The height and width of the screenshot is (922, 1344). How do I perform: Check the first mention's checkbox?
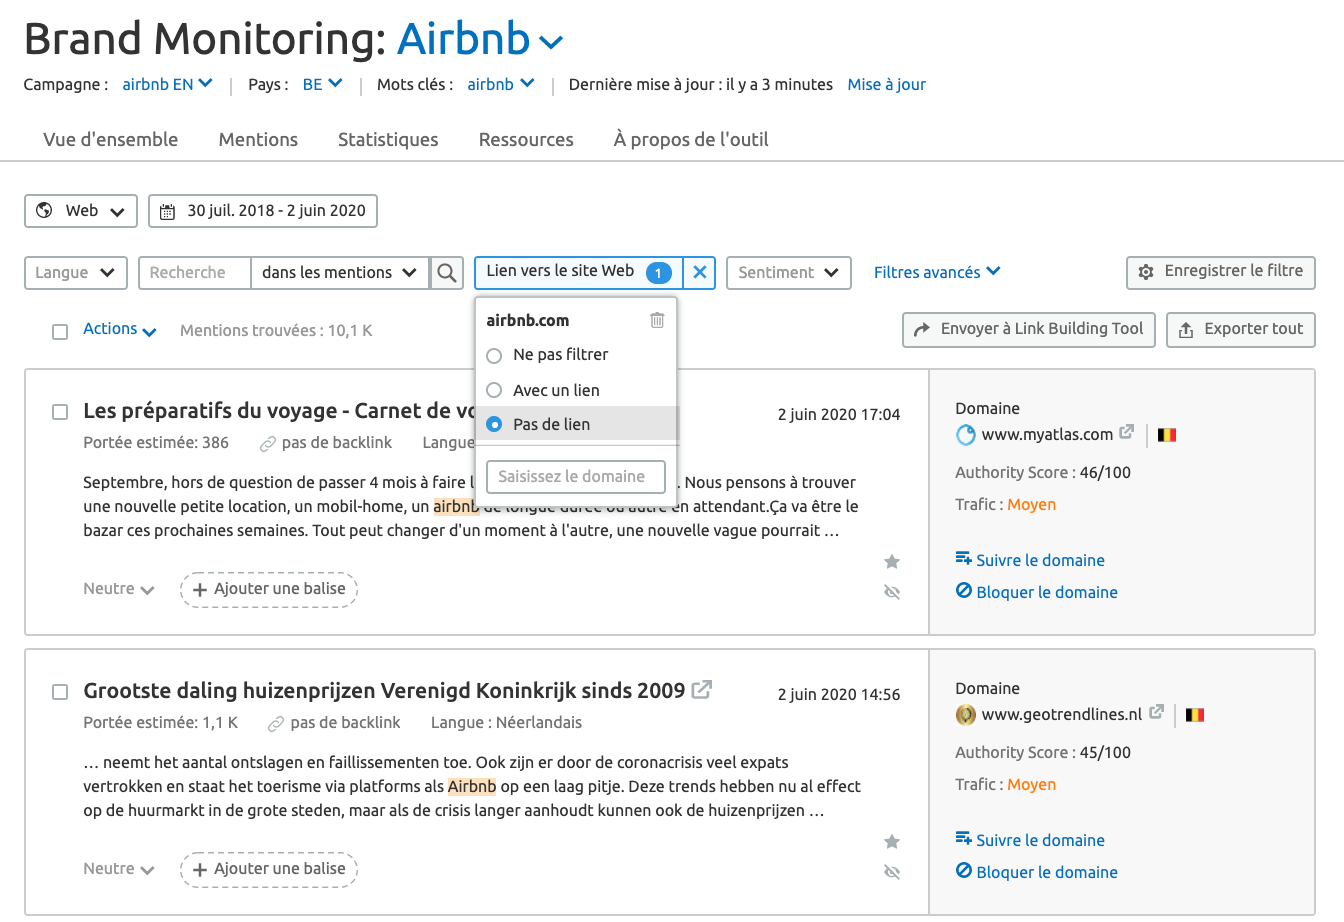click(x=59, y=411)
